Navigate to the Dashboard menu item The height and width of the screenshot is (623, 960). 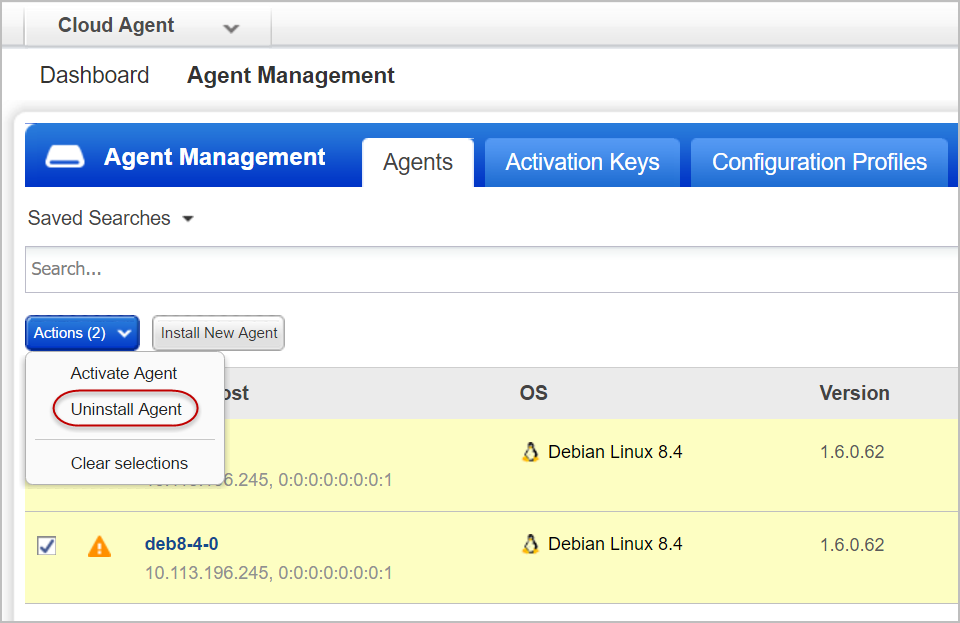point(94,75)
